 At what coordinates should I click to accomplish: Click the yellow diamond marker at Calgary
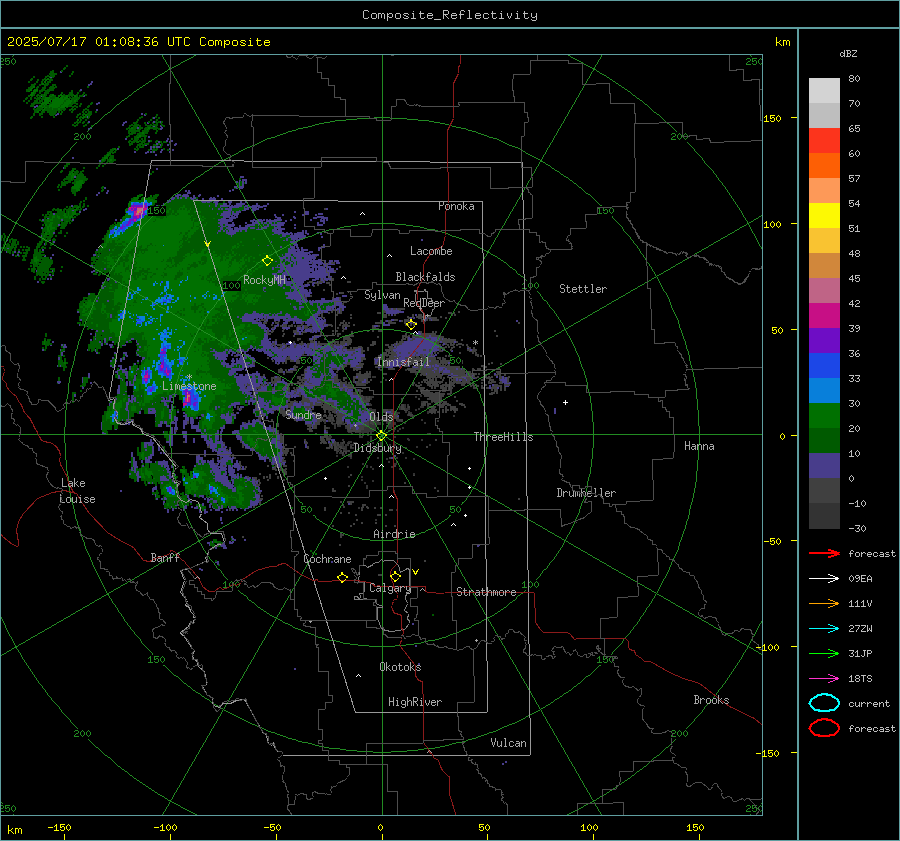[395, 576]
